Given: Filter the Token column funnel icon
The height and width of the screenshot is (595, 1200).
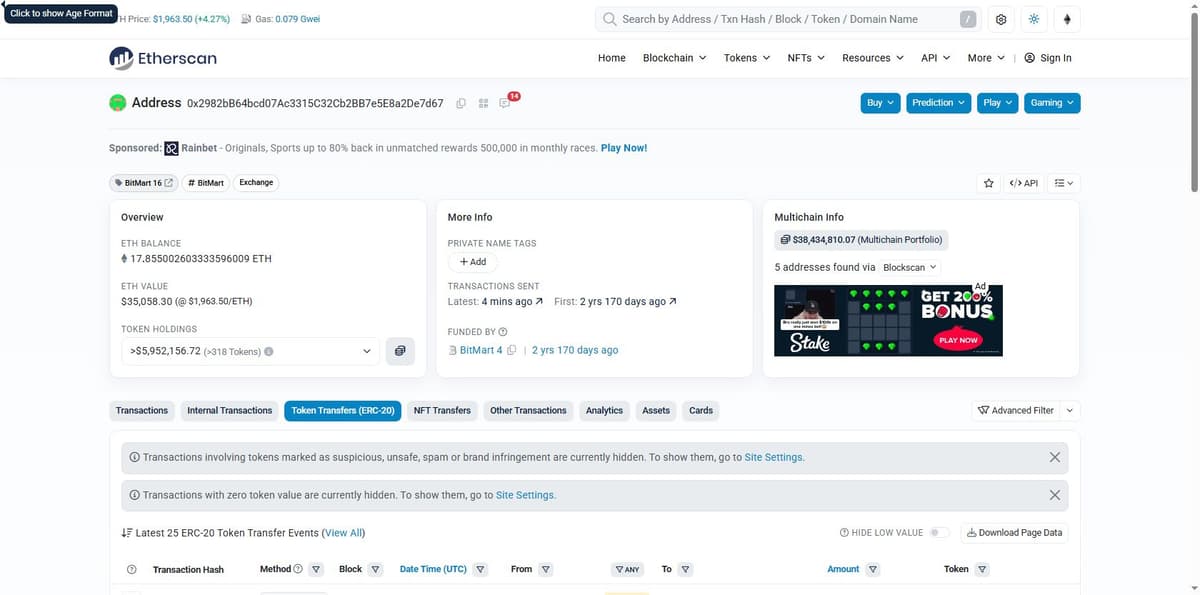Looking at the screenshot, I should pyautogui.click(x=982, y=569).
